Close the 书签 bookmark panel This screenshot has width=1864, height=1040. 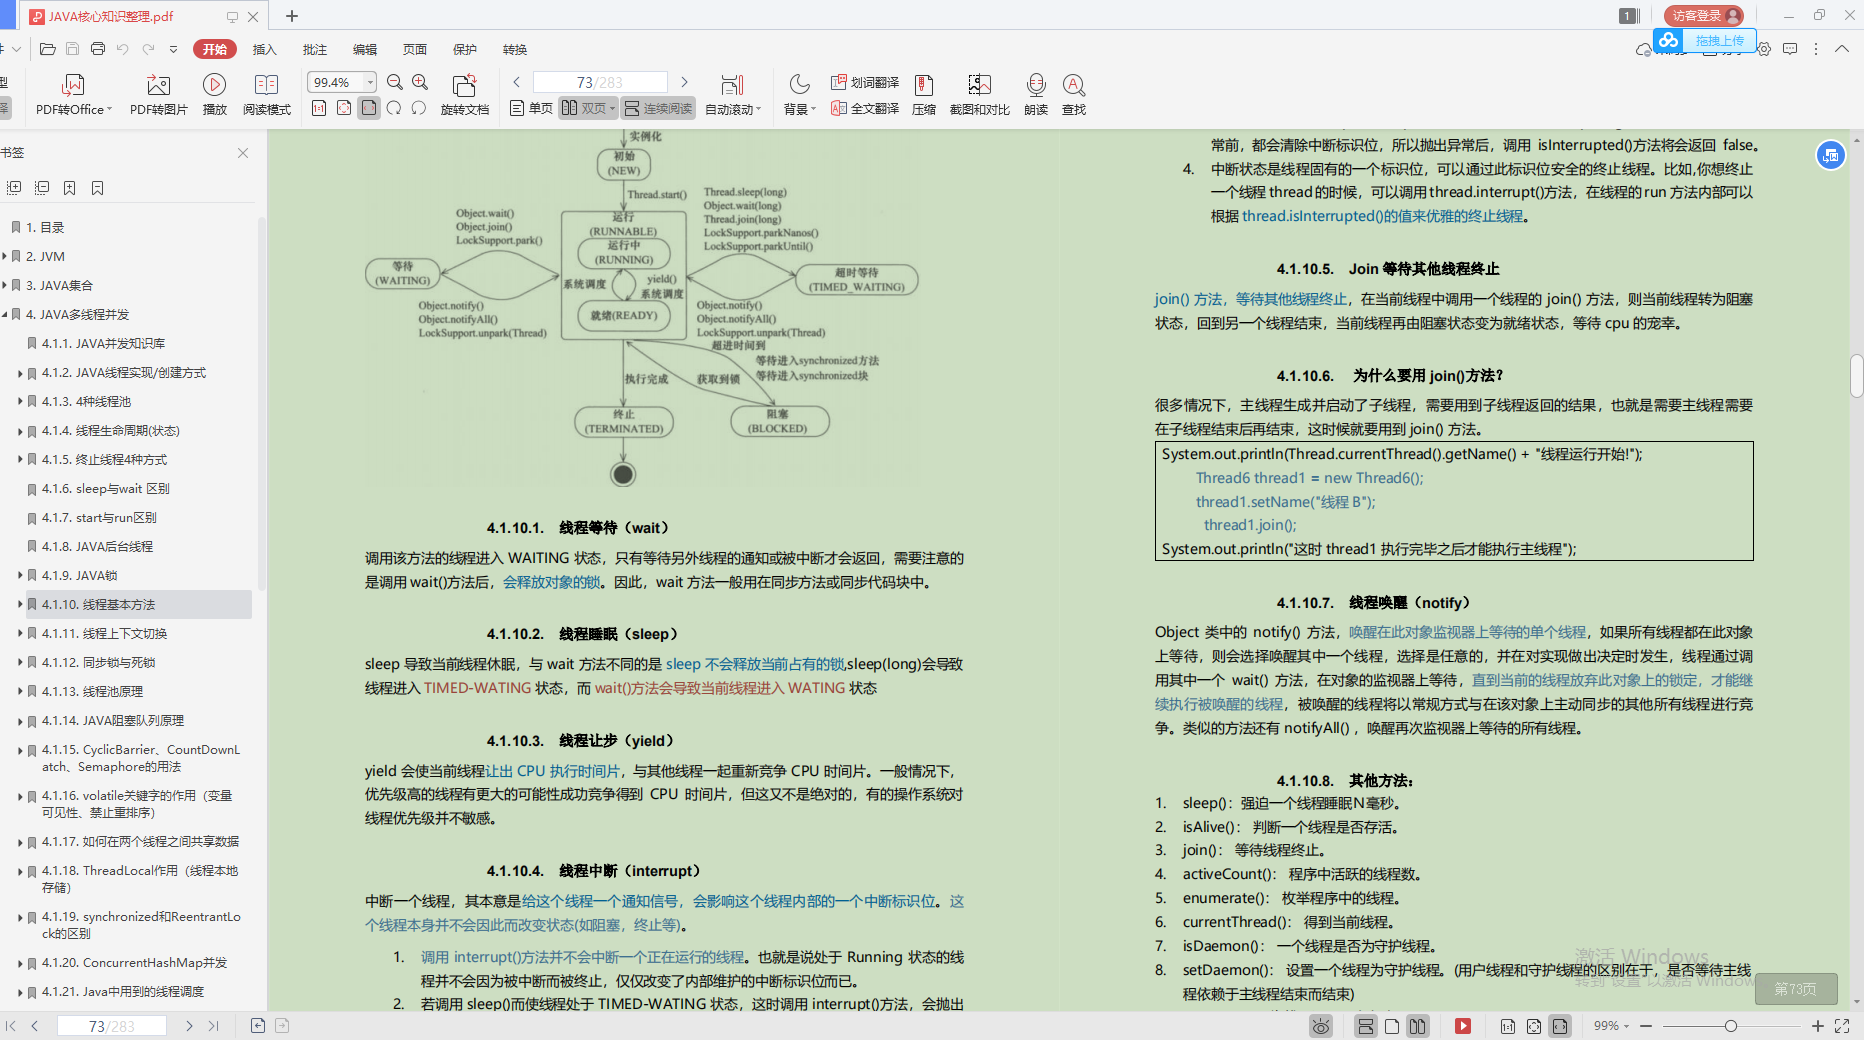click(243, 153)
